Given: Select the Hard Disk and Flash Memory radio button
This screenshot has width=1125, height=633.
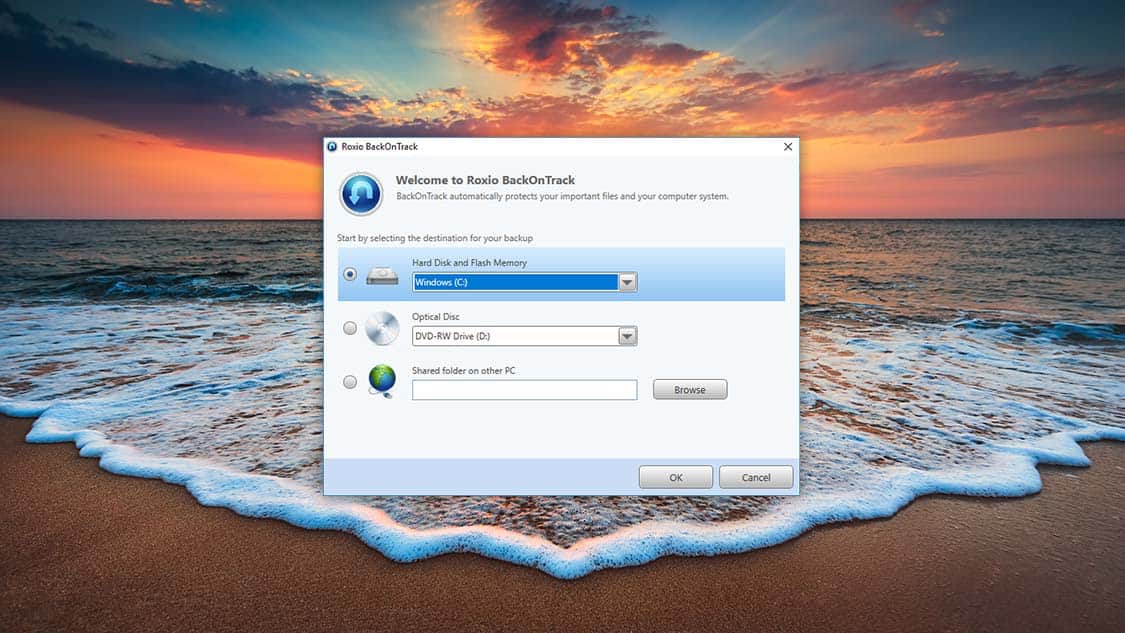Looking at the screenshot, I should 349,274.
